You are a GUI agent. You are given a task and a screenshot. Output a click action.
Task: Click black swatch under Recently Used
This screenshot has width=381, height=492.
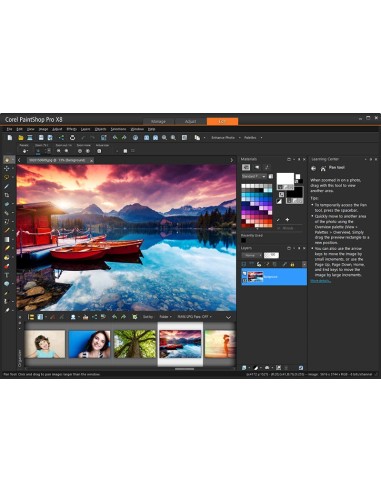point(244,240)
